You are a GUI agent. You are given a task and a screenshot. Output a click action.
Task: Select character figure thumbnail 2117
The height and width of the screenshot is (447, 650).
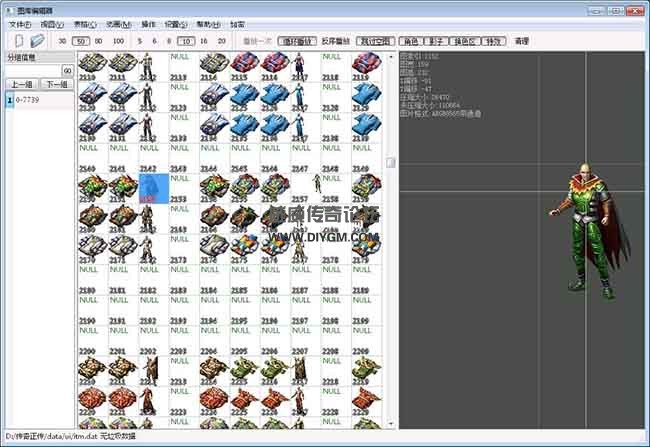(300, 67)
